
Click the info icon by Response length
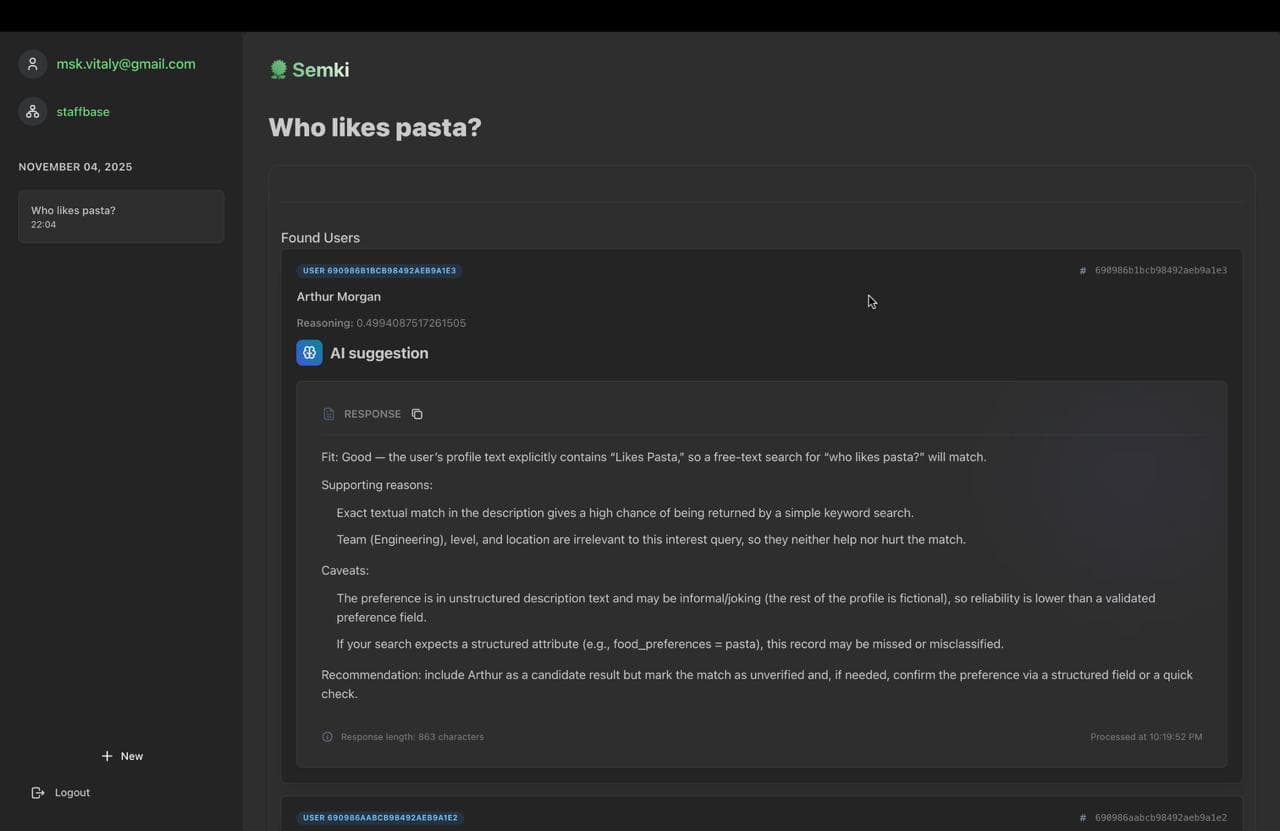327,737
